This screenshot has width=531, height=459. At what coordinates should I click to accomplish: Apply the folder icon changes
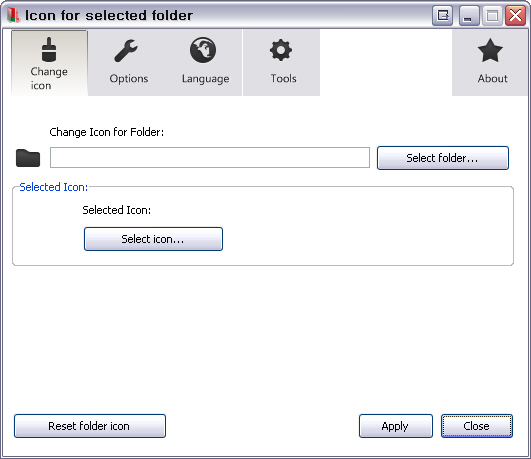[396, 426]
